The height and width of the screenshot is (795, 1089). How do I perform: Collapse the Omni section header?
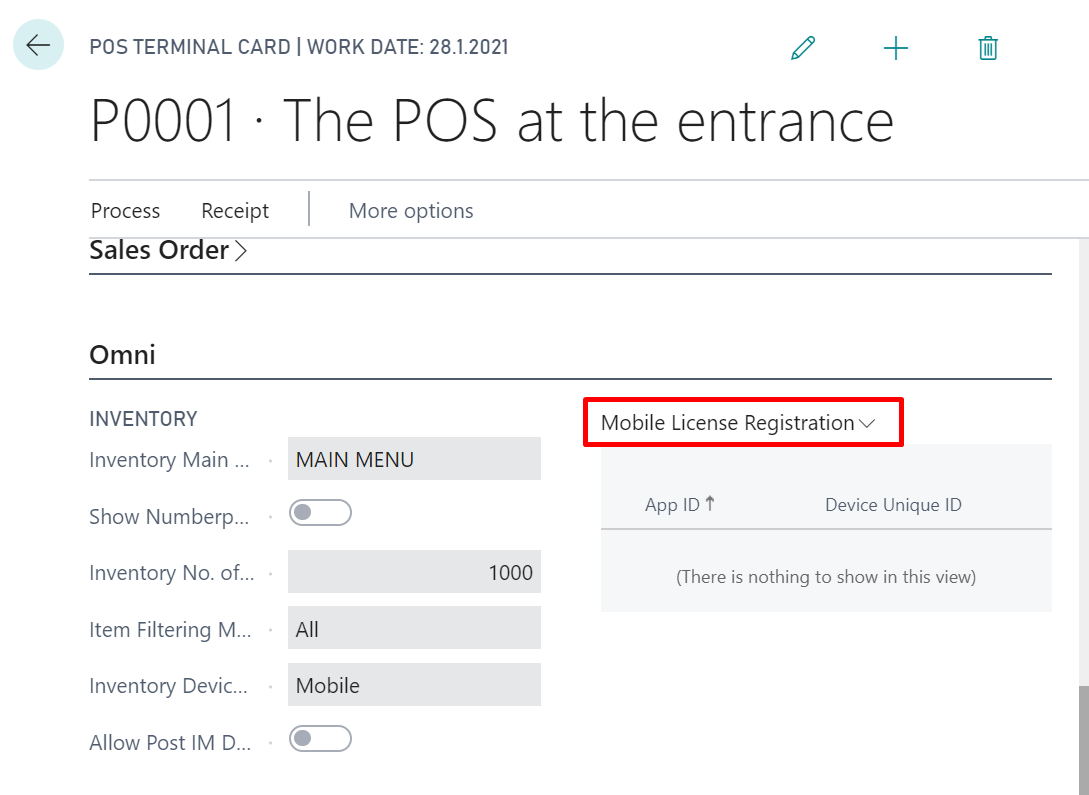point(122,355)
